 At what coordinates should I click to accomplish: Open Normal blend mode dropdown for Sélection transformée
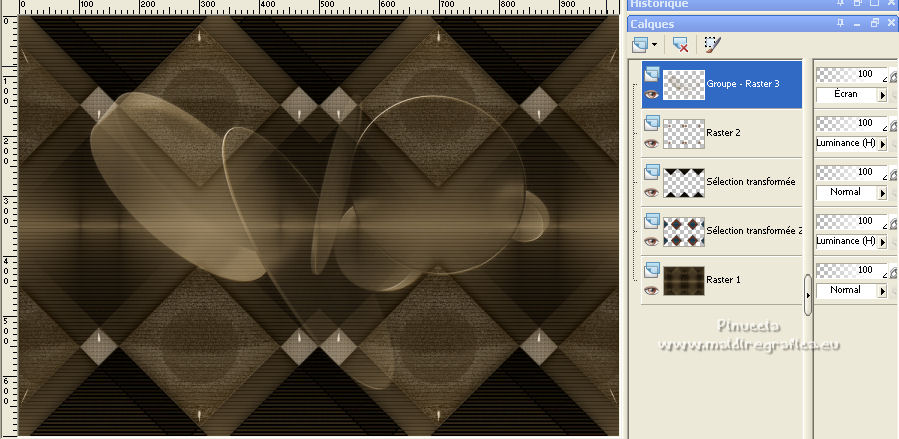882,193
